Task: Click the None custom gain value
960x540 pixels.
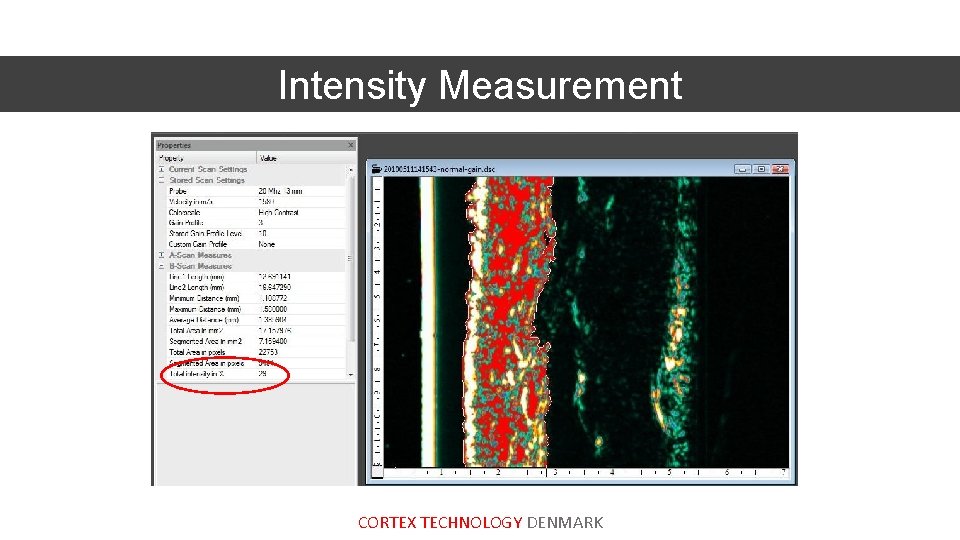Action: pos(266,244)
